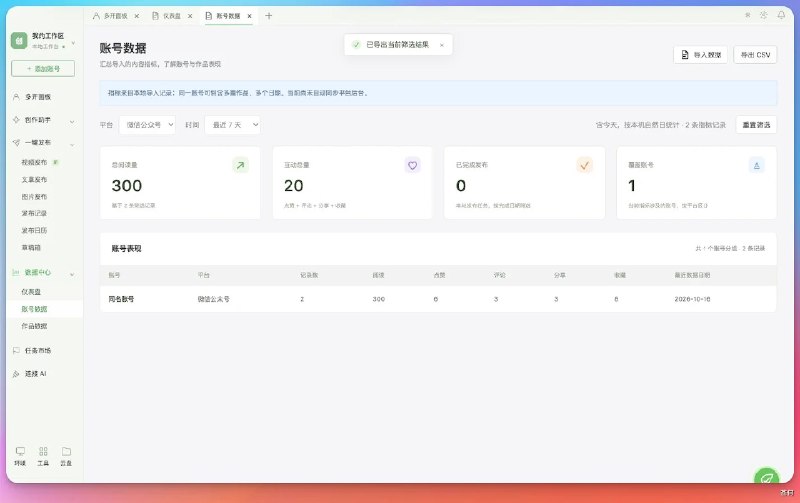Viewport: 800px width, 503px height.
Task: Open 文章发布 in sidebar
Action: (x=34, y=180)
